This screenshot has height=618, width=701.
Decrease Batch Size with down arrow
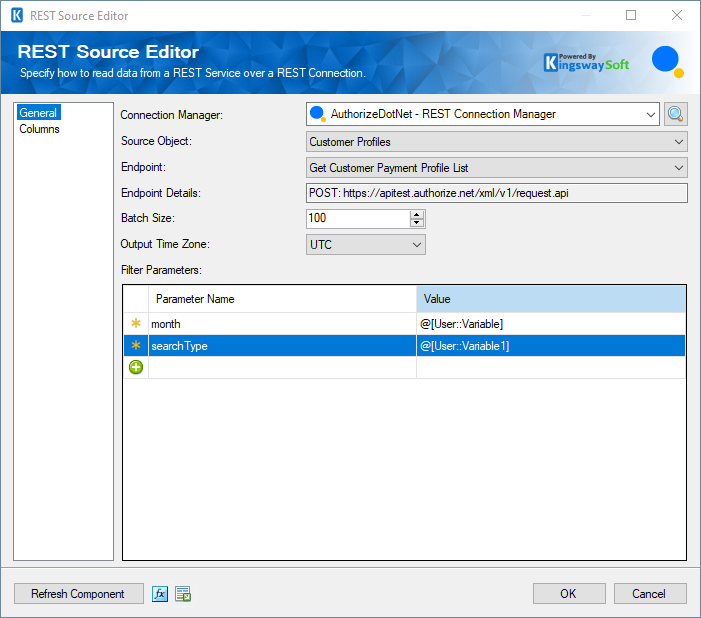coord(417,223)
